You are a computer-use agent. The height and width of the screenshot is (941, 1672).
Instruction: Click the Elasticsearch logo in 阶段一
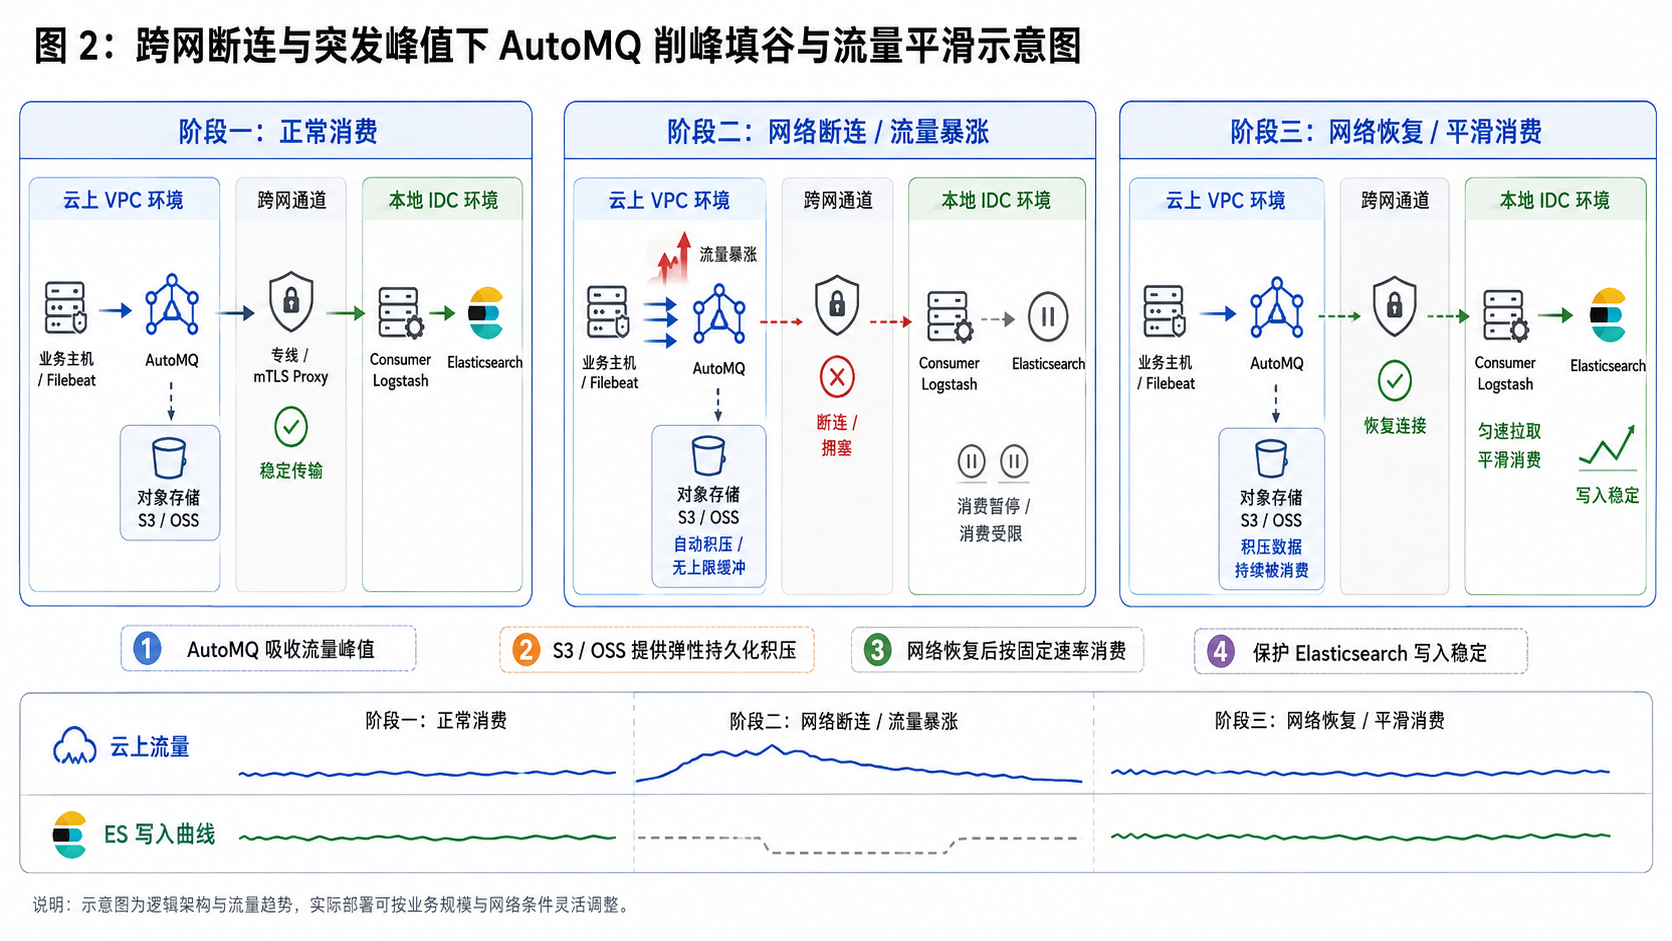[x=486, y=313]
